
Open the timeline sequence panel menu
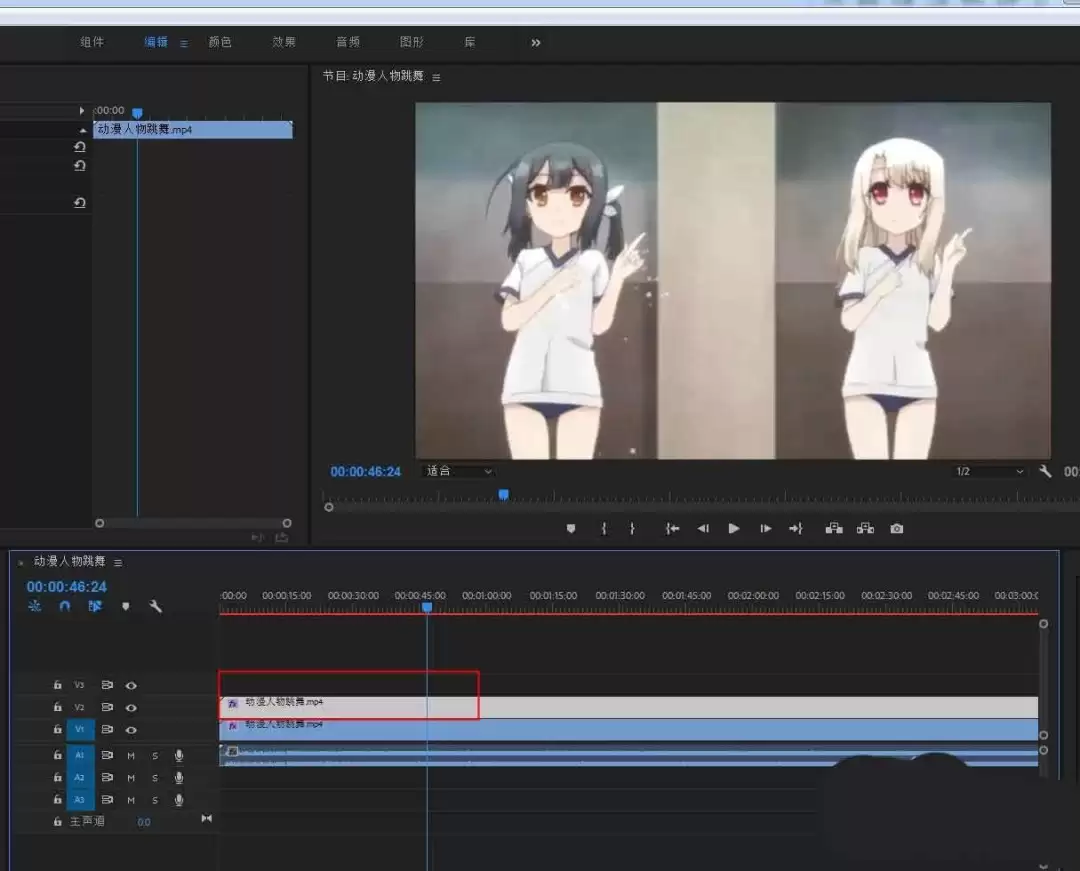click(118, 563)
